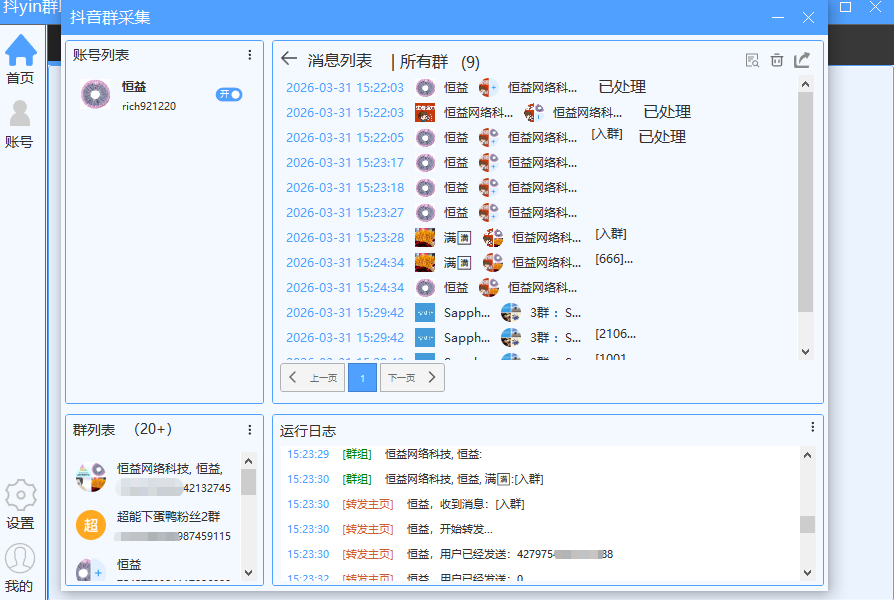Screen dimensions: 894x600
Task: Click the image preview search icon
Action: click(x=752, y=60)
